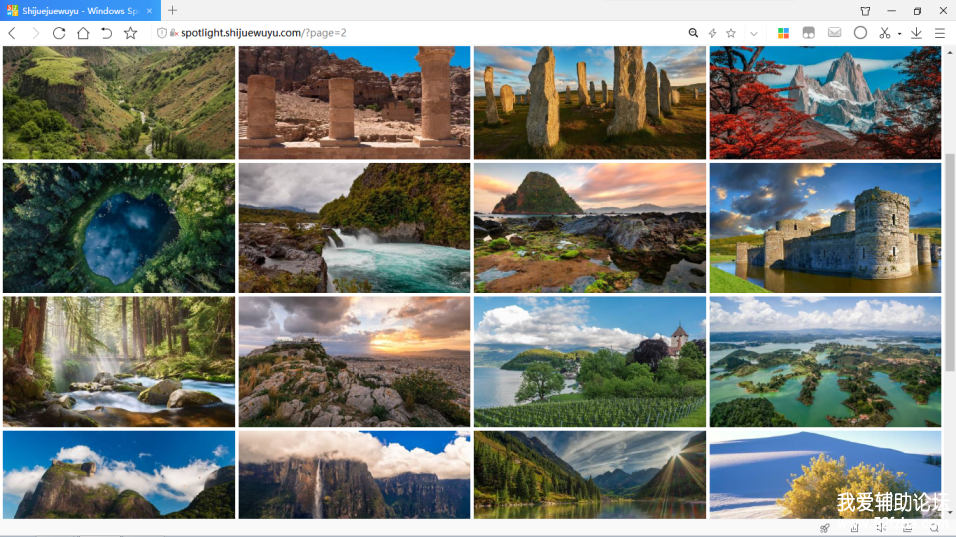Click the colorful four-square apps icon

click(x=783, y=33)
